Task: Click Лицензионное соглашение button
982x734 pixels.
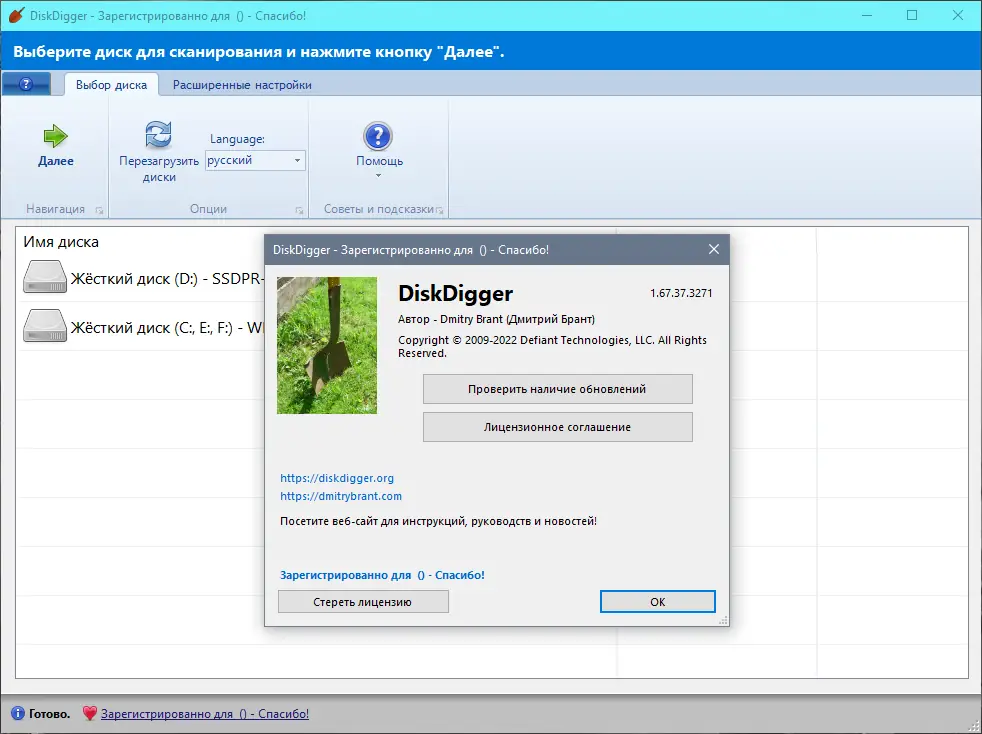Action: pos(557,427)
